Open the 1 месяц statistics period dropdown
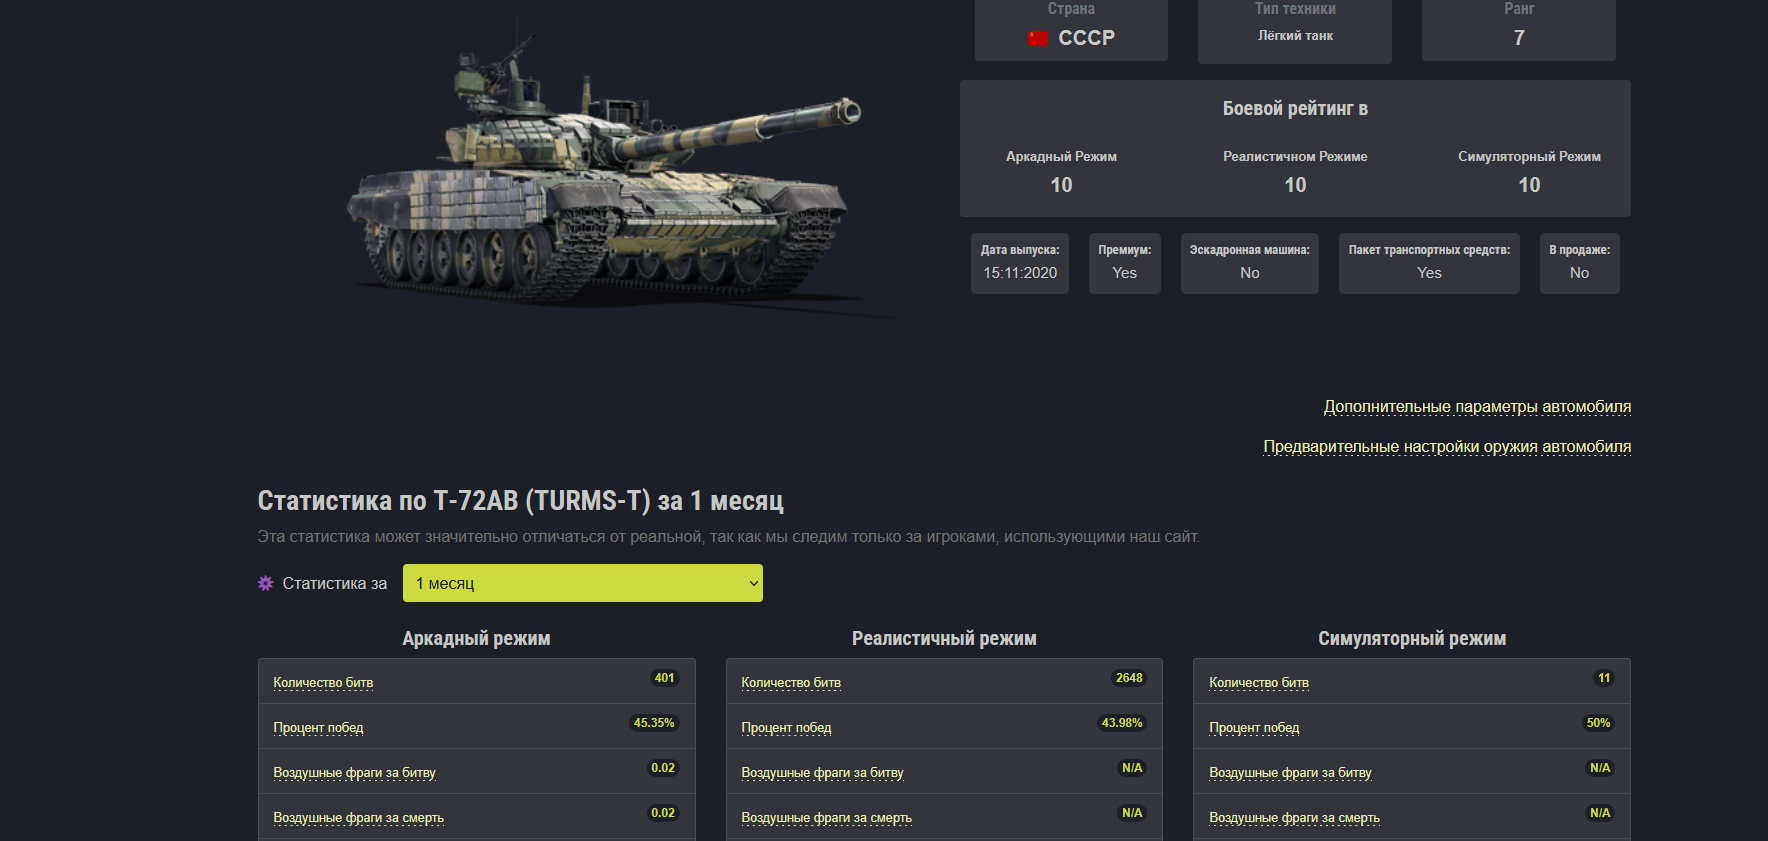 click(583, 583)
